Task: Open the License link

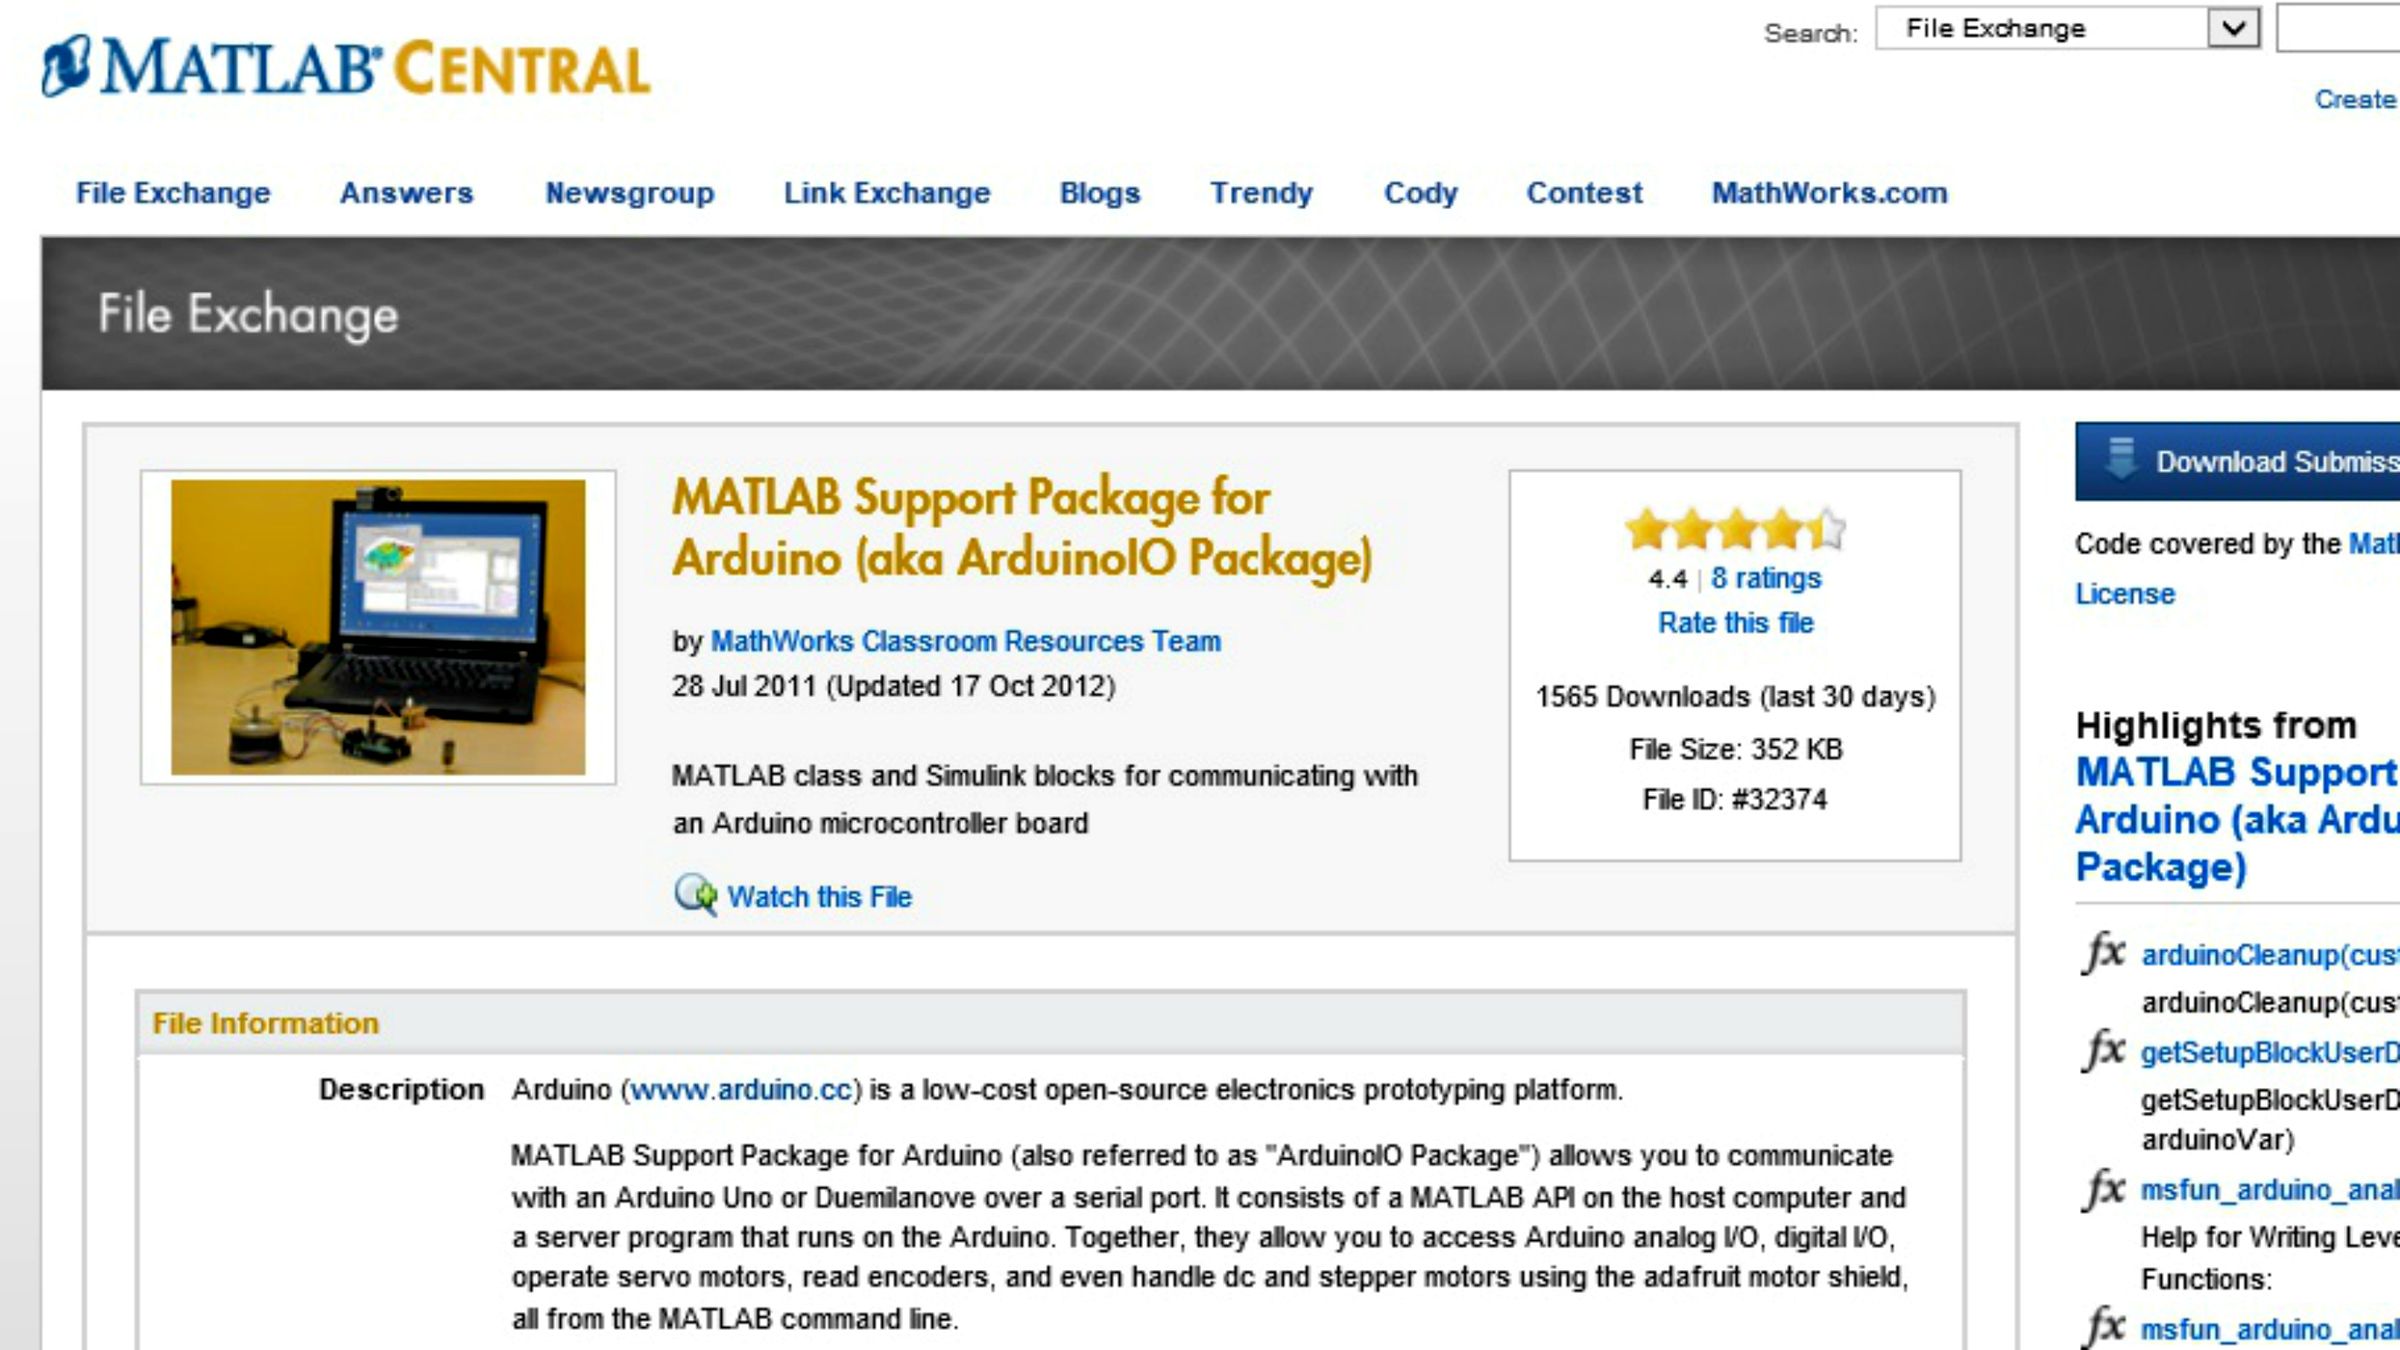Action: pyautogui.click(x=2125, y=594)
